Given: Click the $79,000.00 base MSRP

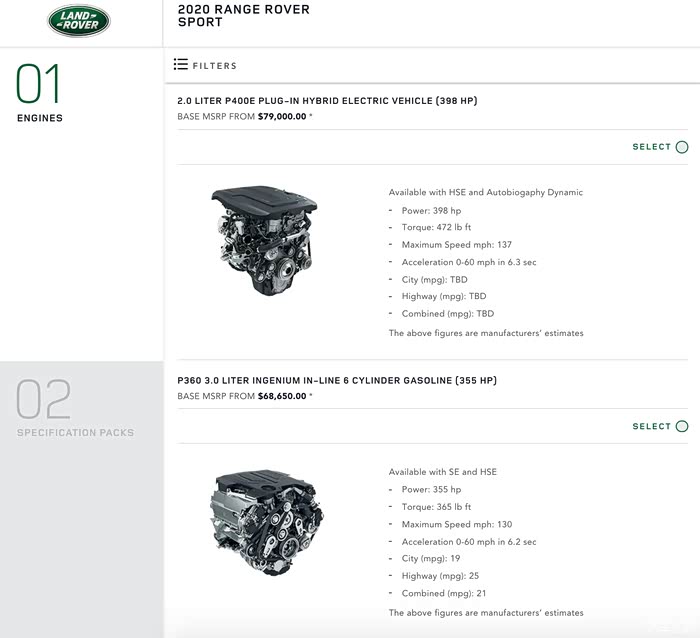Looking at the screenshot, I should click(282, 117).
